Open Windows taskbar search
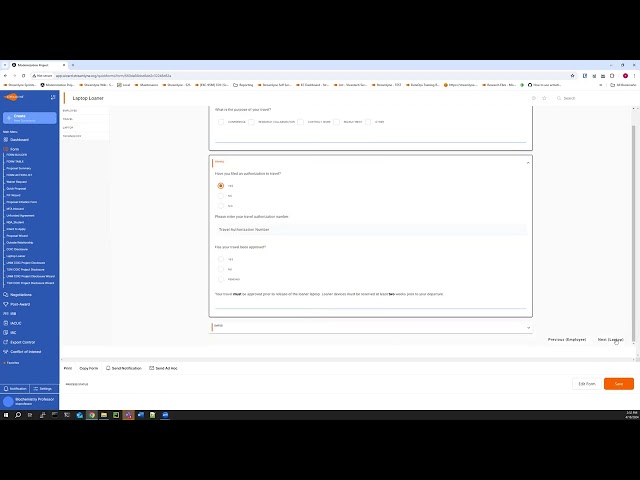The width and height of the screenshot is (640, 480). tap(18, 415)
